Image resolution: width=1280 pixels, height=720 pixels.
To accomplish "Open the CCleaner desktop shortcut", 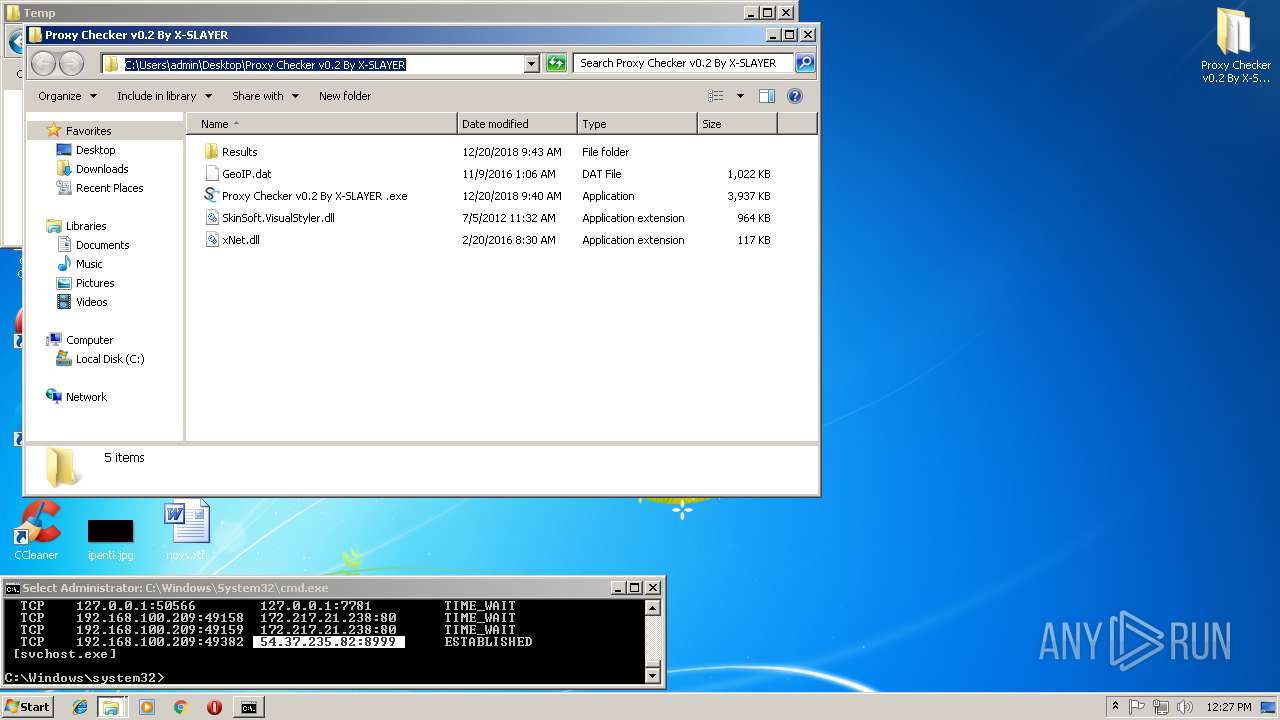I will pos(36,530).
